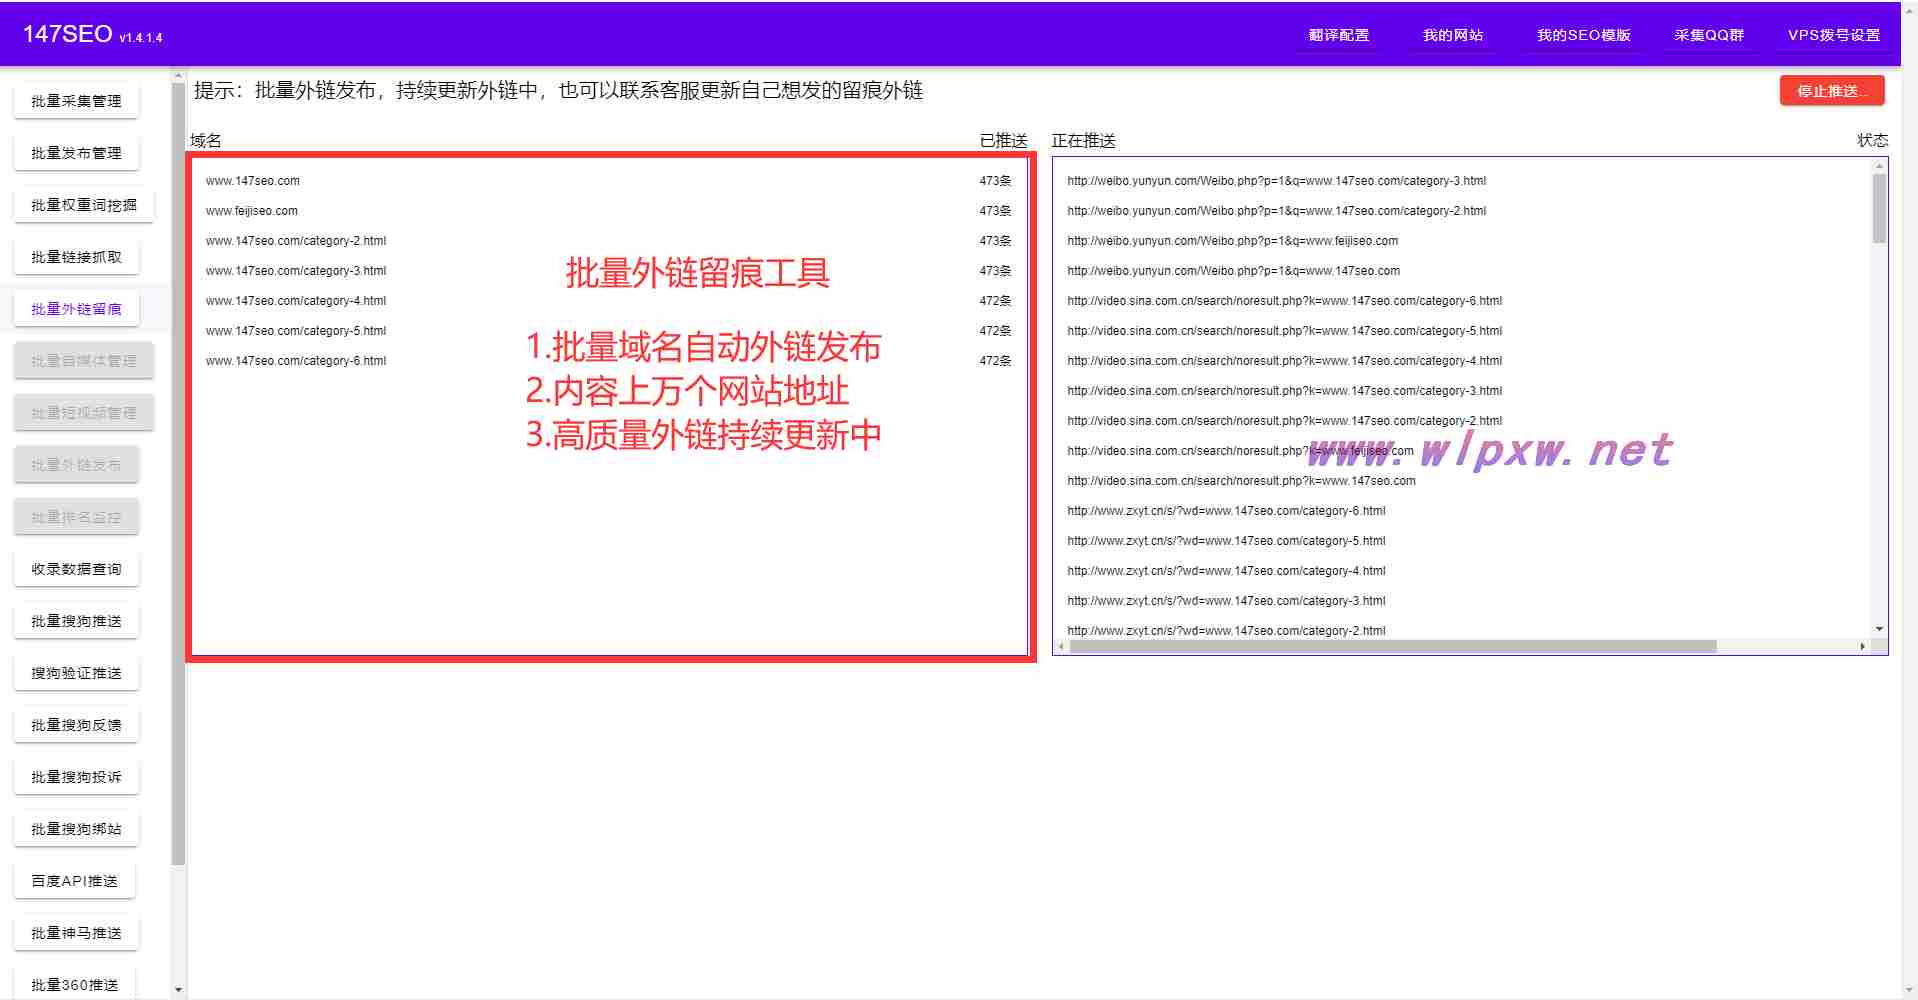The width and height of the screenshot is (1918, 1000).
Task: Open 批量发布管理 in the sidebar
Action: (x=76, y=153)
